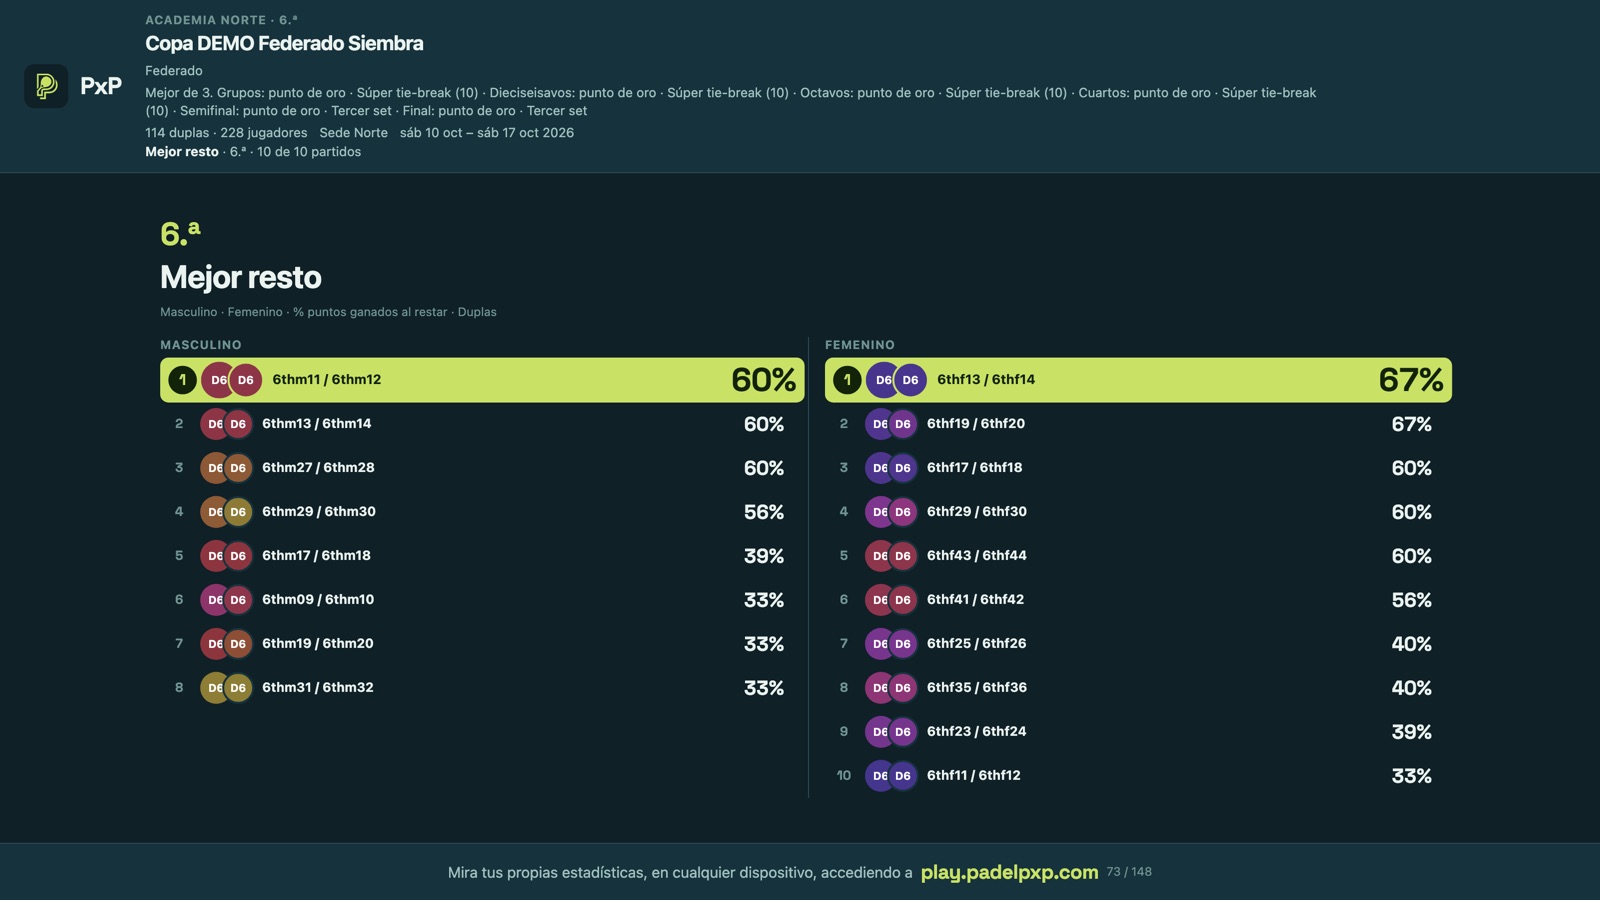Select the 6thf19 / 6thf20 pair name

976,424
